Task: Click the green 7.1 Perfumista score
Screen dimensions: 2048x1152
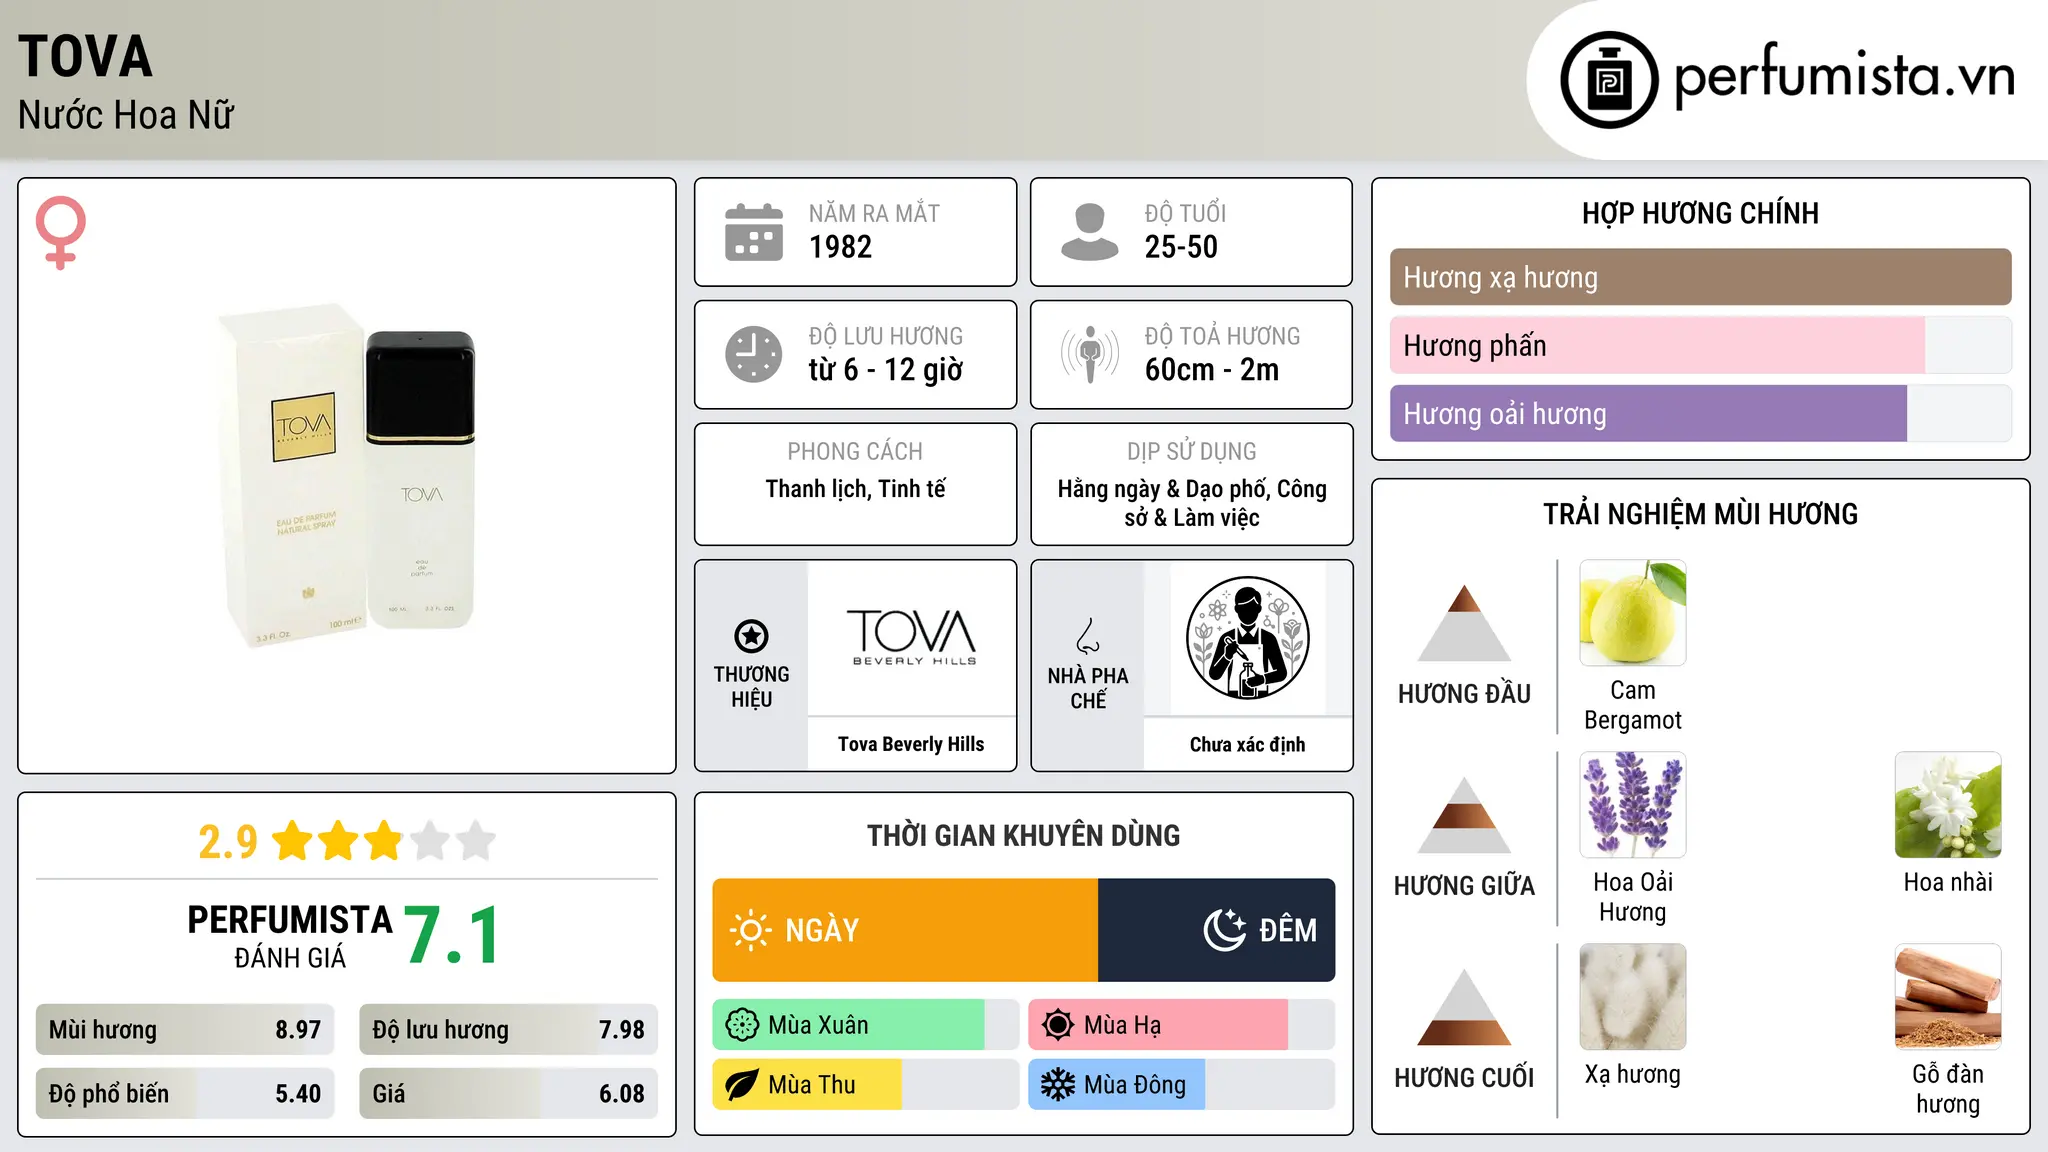Action: pos(452,936)
